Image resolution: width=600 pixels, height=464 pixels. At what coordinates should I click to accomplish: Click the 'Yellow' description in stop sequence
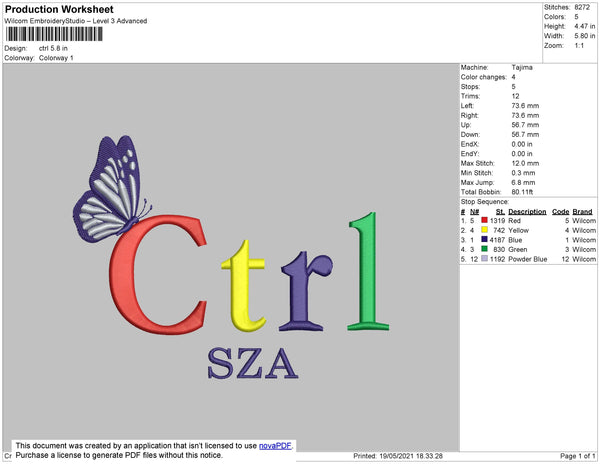(518, 230)
